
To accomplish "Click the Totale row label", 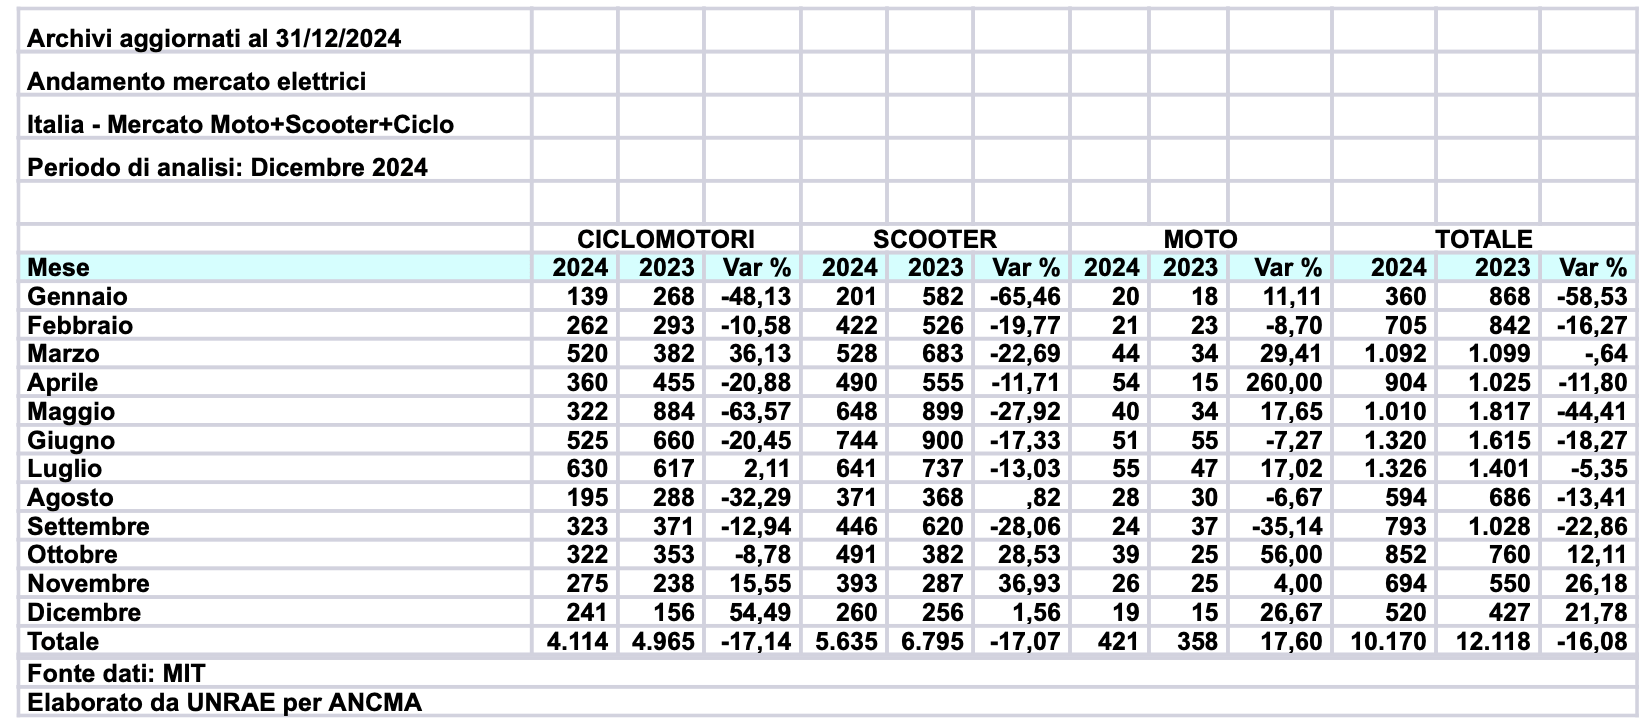I will coord(63,642).
